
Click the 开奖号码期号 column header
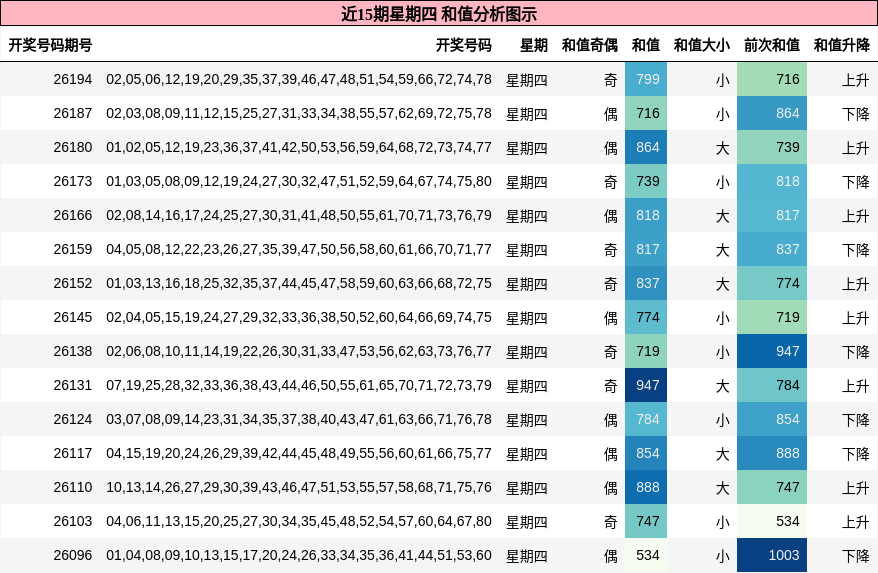click(x=50, y=45)
